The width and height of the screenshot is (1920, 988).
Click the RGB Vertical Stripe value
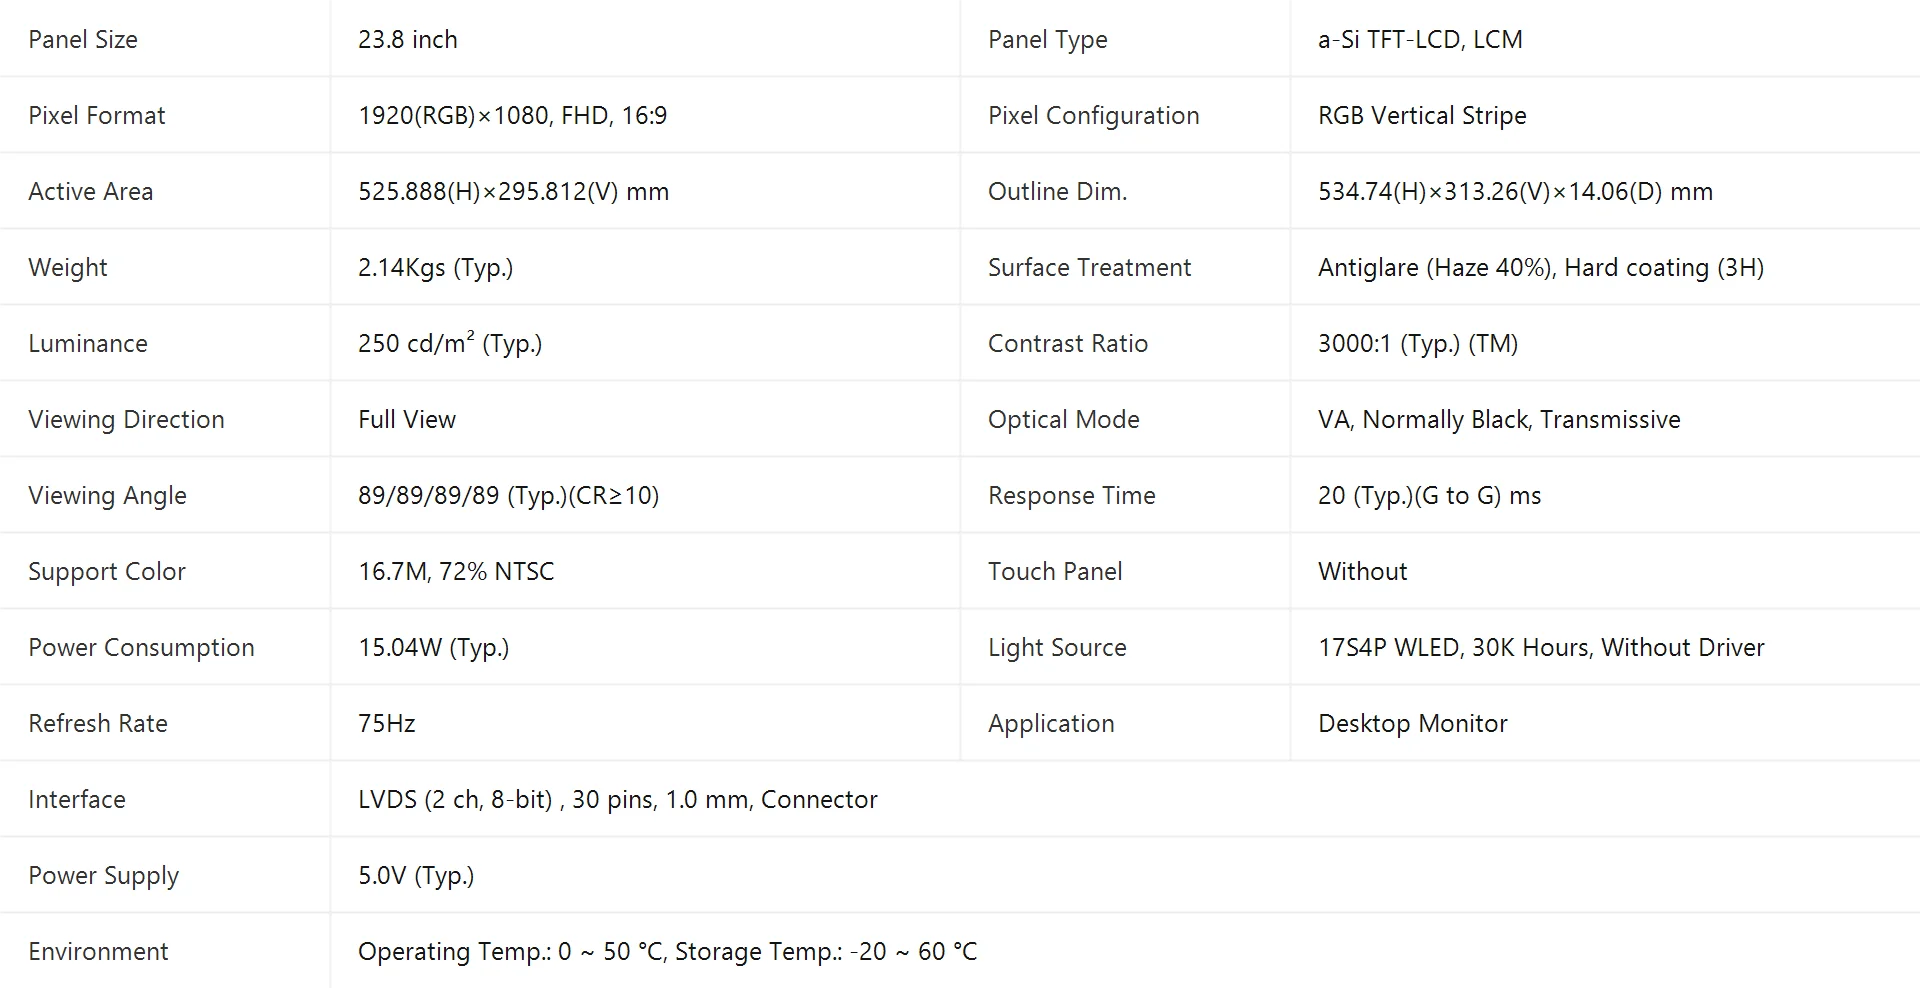(x=1422, y=116)
